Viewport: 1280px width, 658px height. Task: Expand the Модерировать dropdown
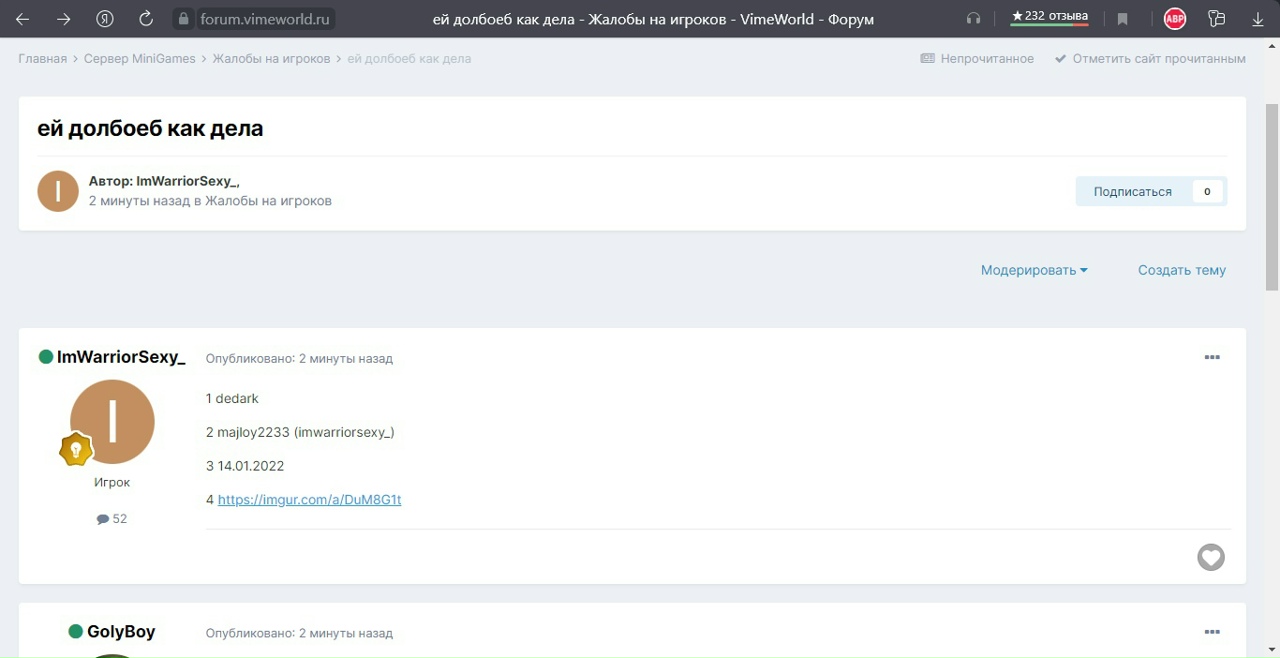pos(1033,270)
